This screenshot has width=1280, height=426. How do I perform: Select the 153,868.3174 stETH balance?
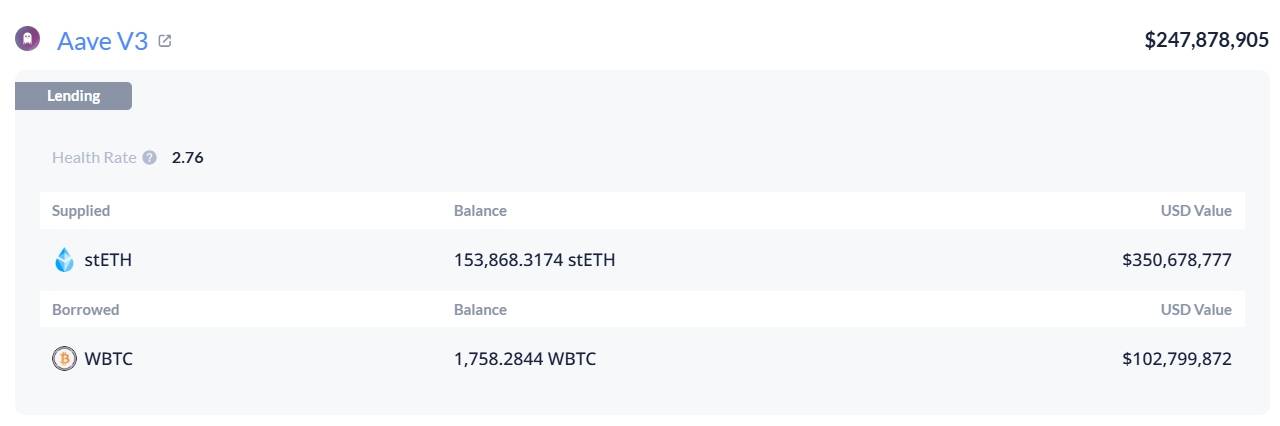point(534,260)
